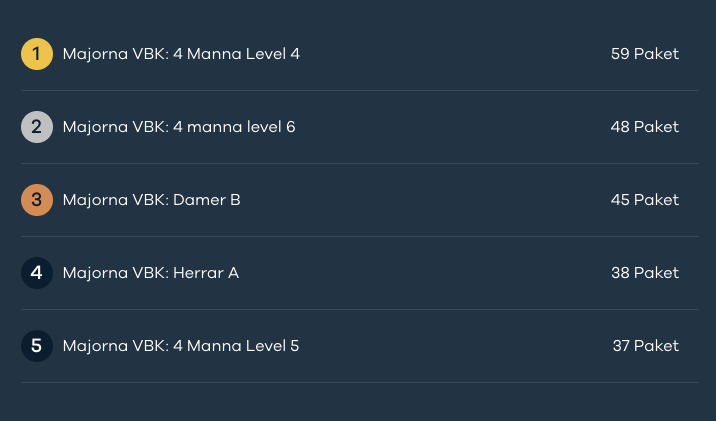Image resolution: width=716 pixels, height=421 pixels.
Task: Click the gold rank 1 badge
Action: tap(37, 54)
